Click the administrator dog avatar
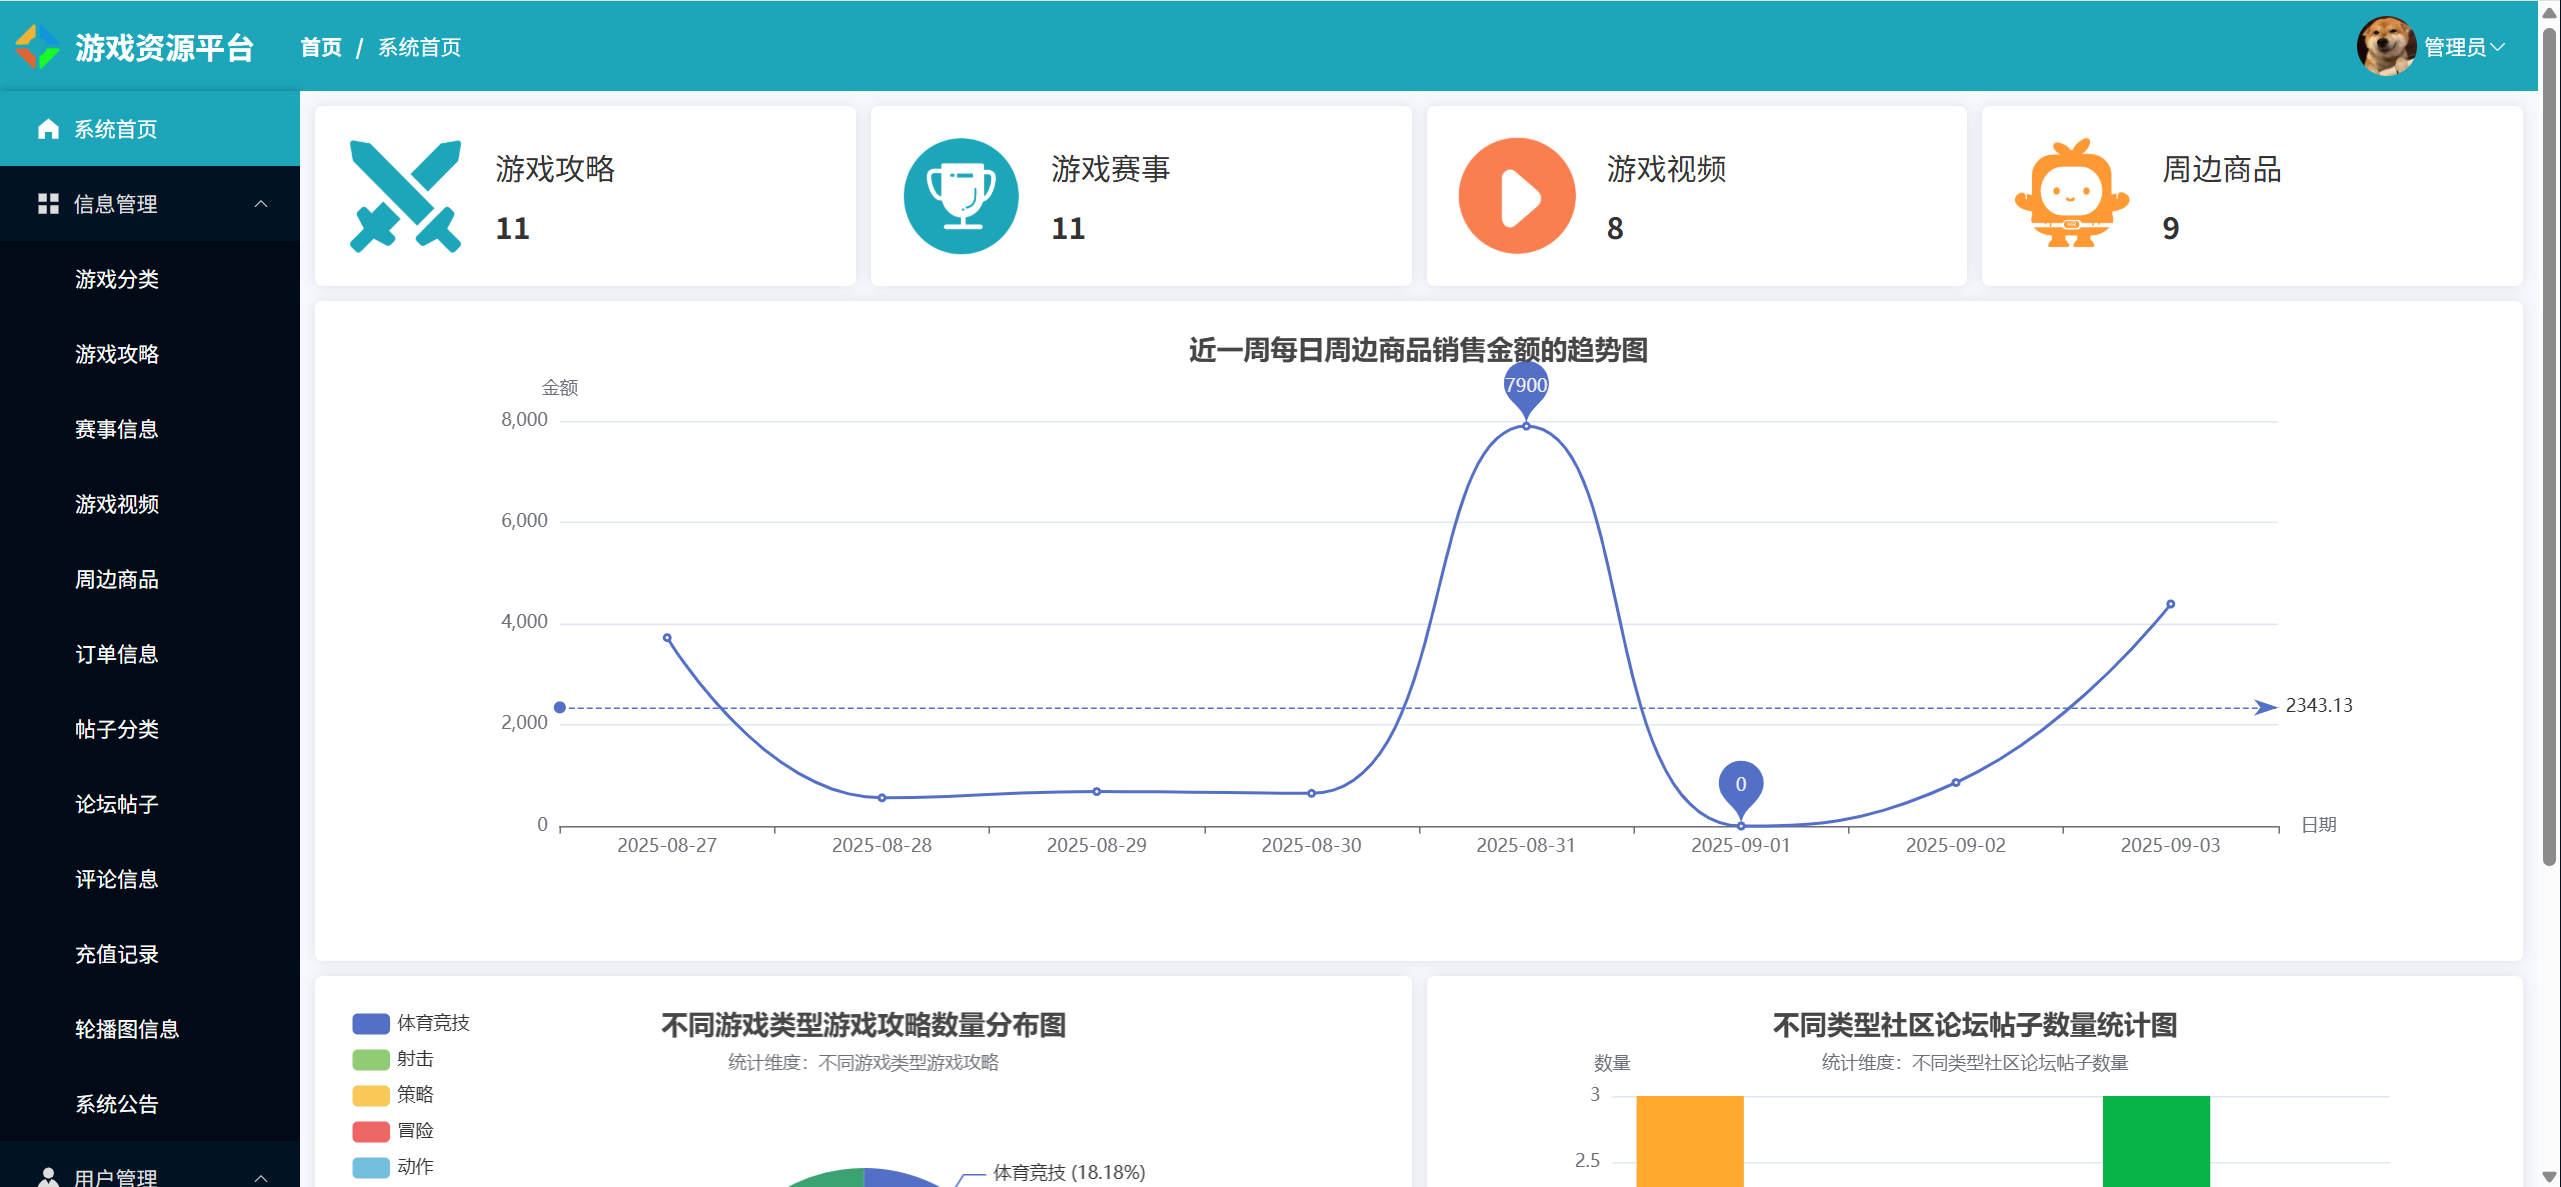The width and height of the screenshot is (2561, 1187). pos(2385,46)
